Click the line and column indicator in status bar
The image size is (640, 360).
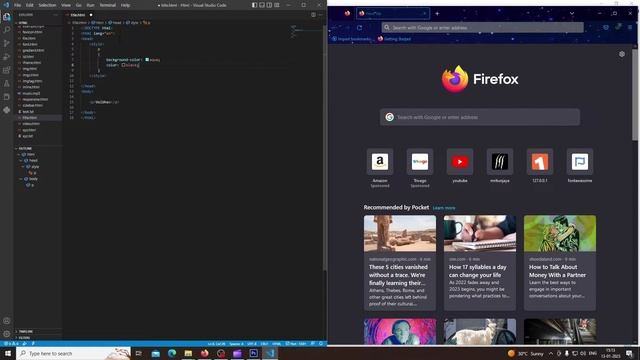click(216, 344)
